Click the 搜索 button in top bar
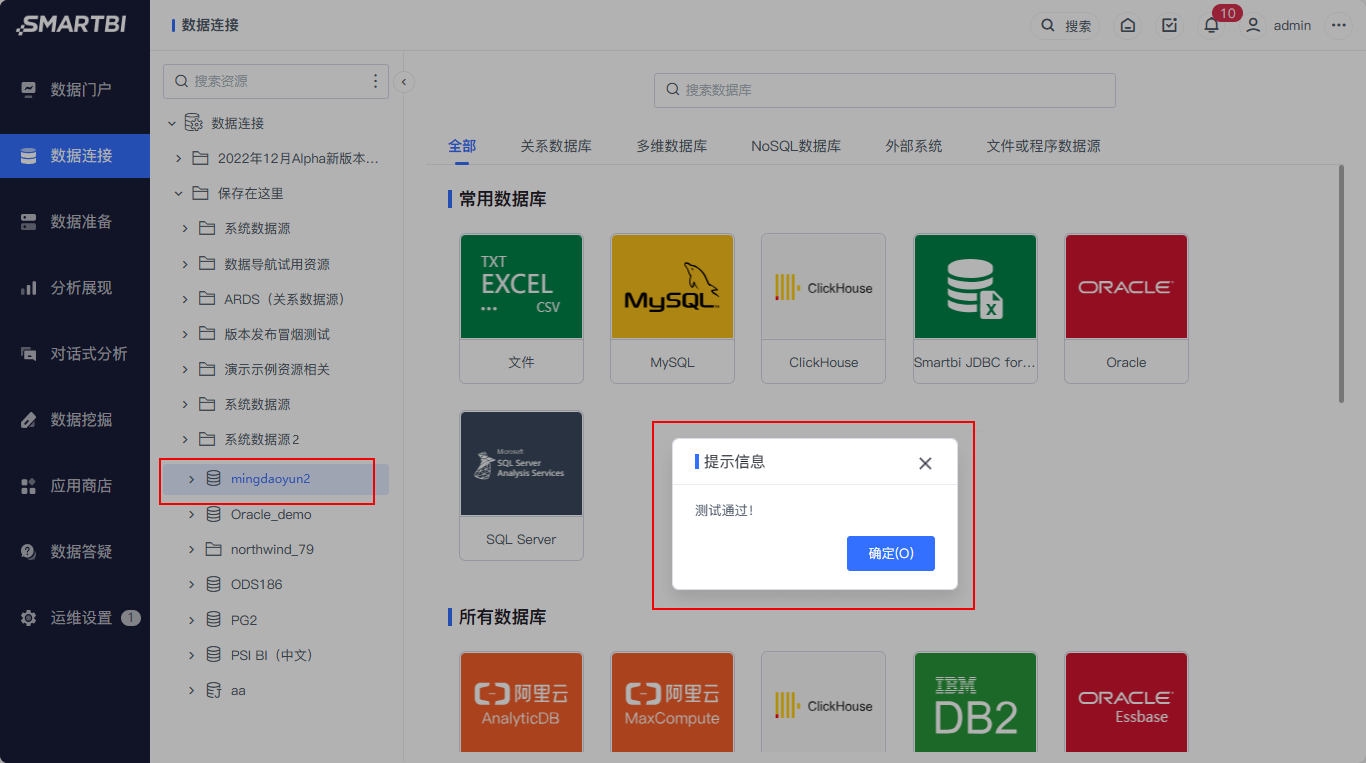 pyautogui.click(x=1066, y=25)
